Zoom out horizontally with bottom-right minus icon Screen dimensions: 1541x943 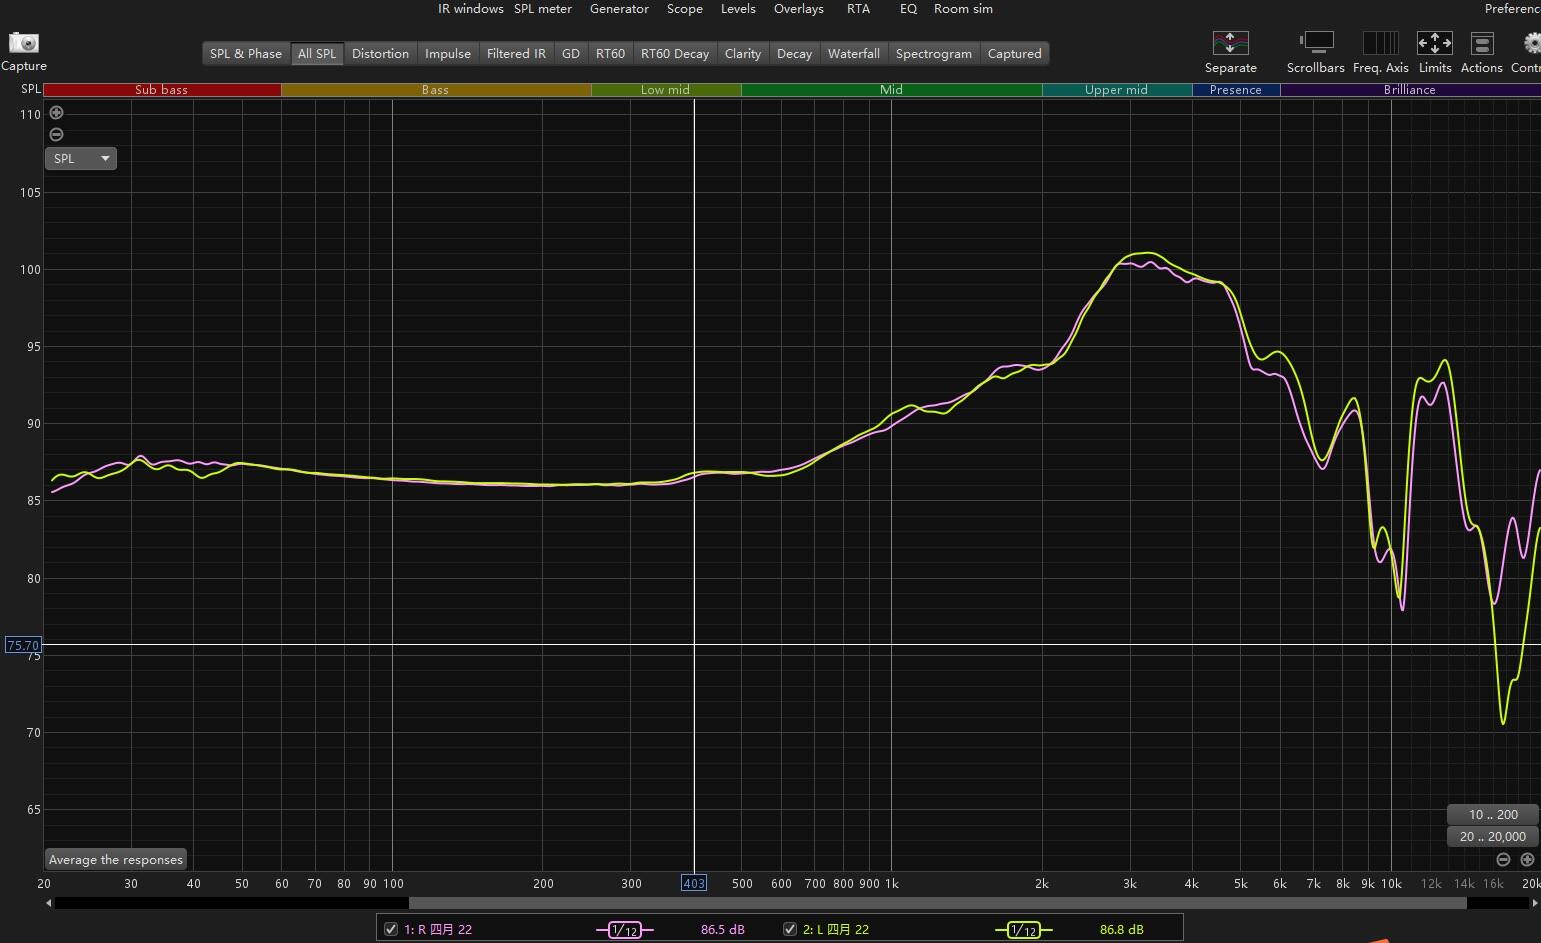point(1503,859)
